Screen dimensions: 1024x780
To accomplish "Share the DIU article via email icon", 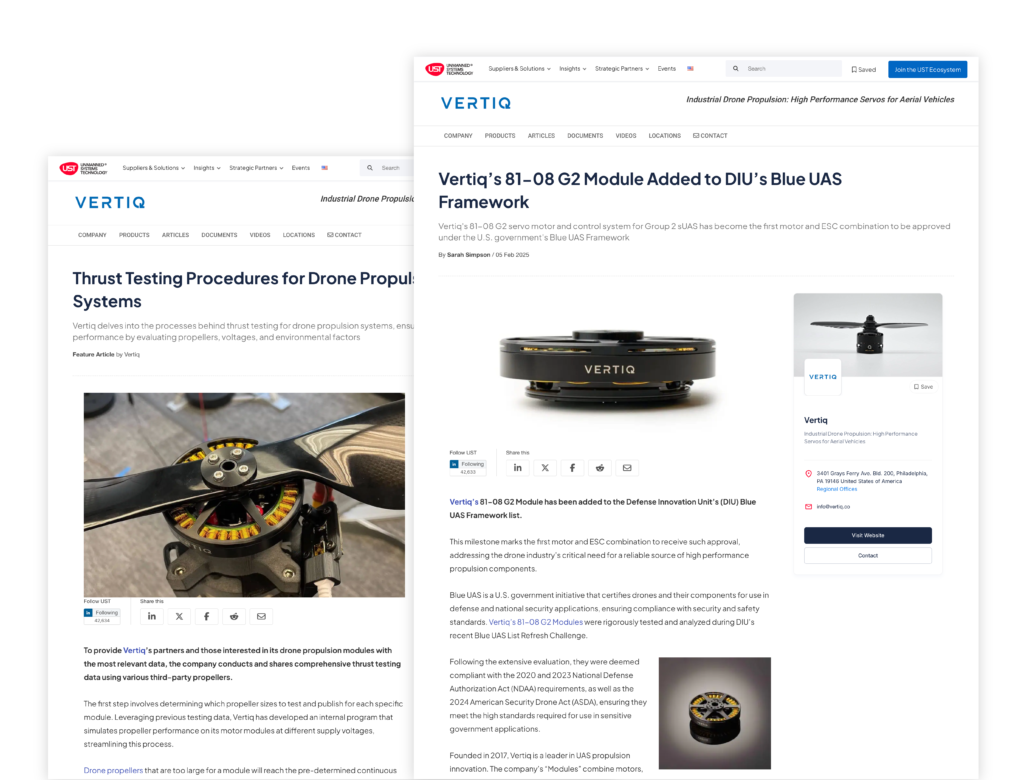I will click(627, 468).
